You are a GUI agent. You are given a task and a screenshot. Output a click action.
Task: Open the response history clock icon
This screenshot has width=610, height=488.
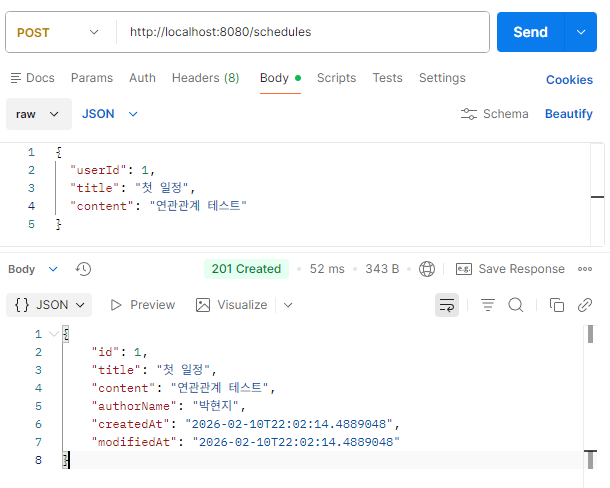83,269
